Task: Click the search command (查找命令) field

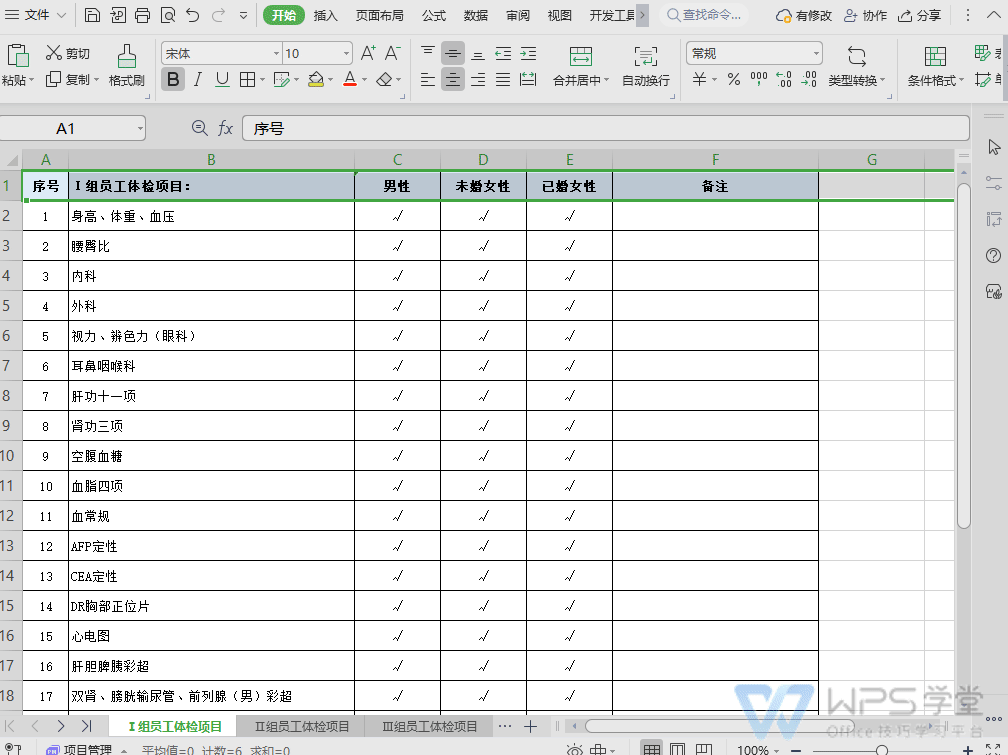Action: 705,15
